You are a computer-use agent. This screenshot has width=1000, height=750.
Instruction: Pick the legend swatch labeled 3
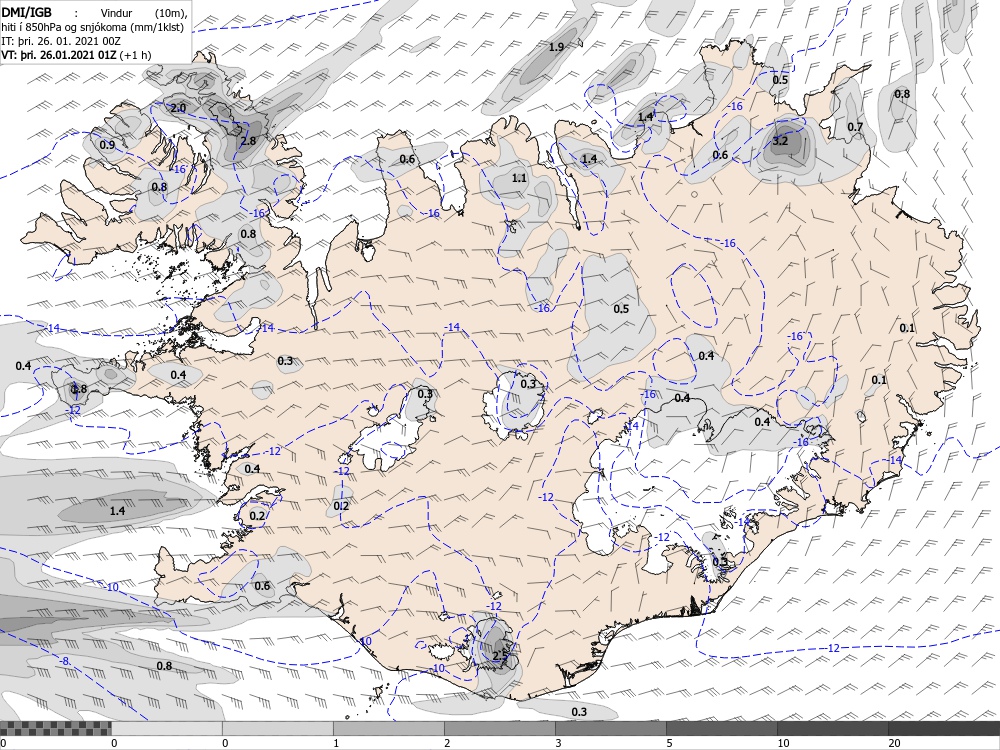[x=610, y=728]
